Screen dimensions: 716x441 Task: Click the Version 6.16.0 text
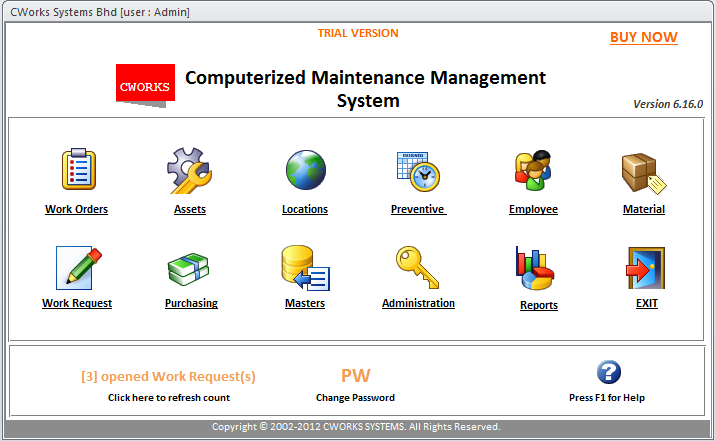point(668,104)
